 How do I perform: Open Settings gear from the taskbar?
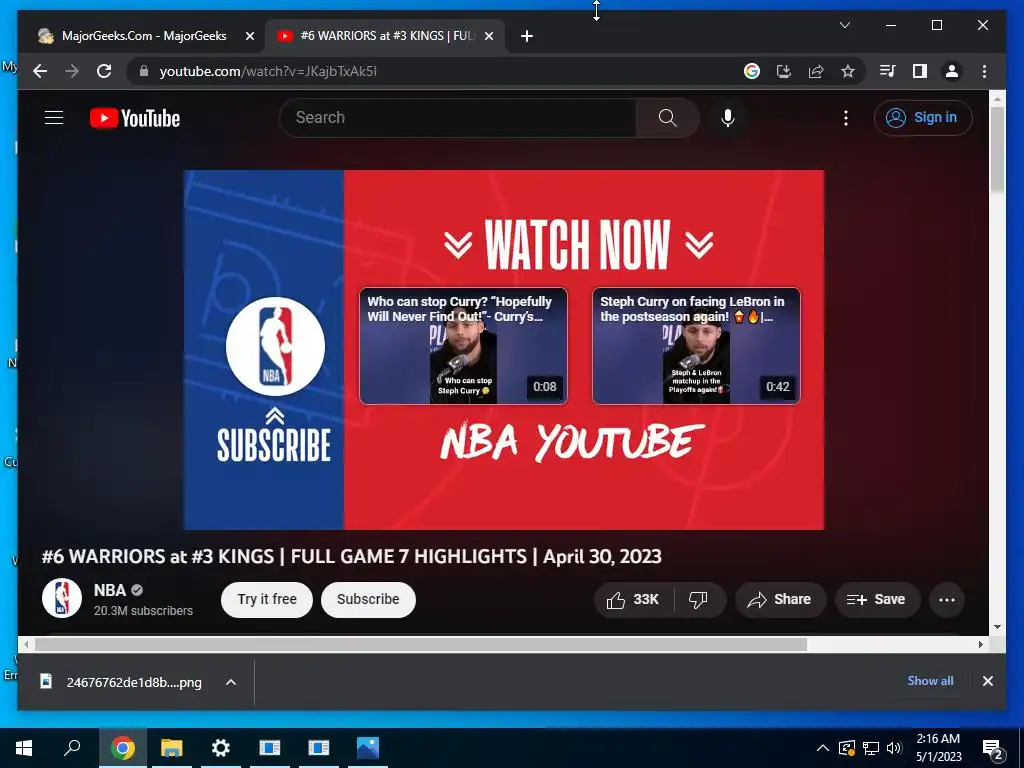coord(221,748)
